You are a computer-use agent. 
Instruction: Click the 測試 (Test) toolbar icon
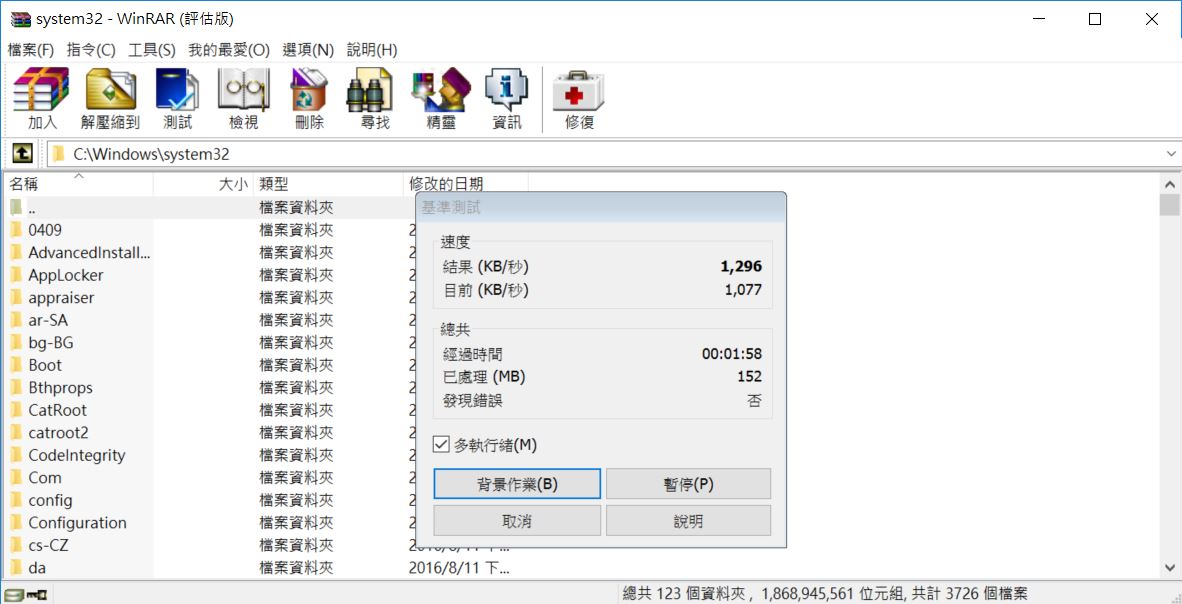(x=177, y=90)
